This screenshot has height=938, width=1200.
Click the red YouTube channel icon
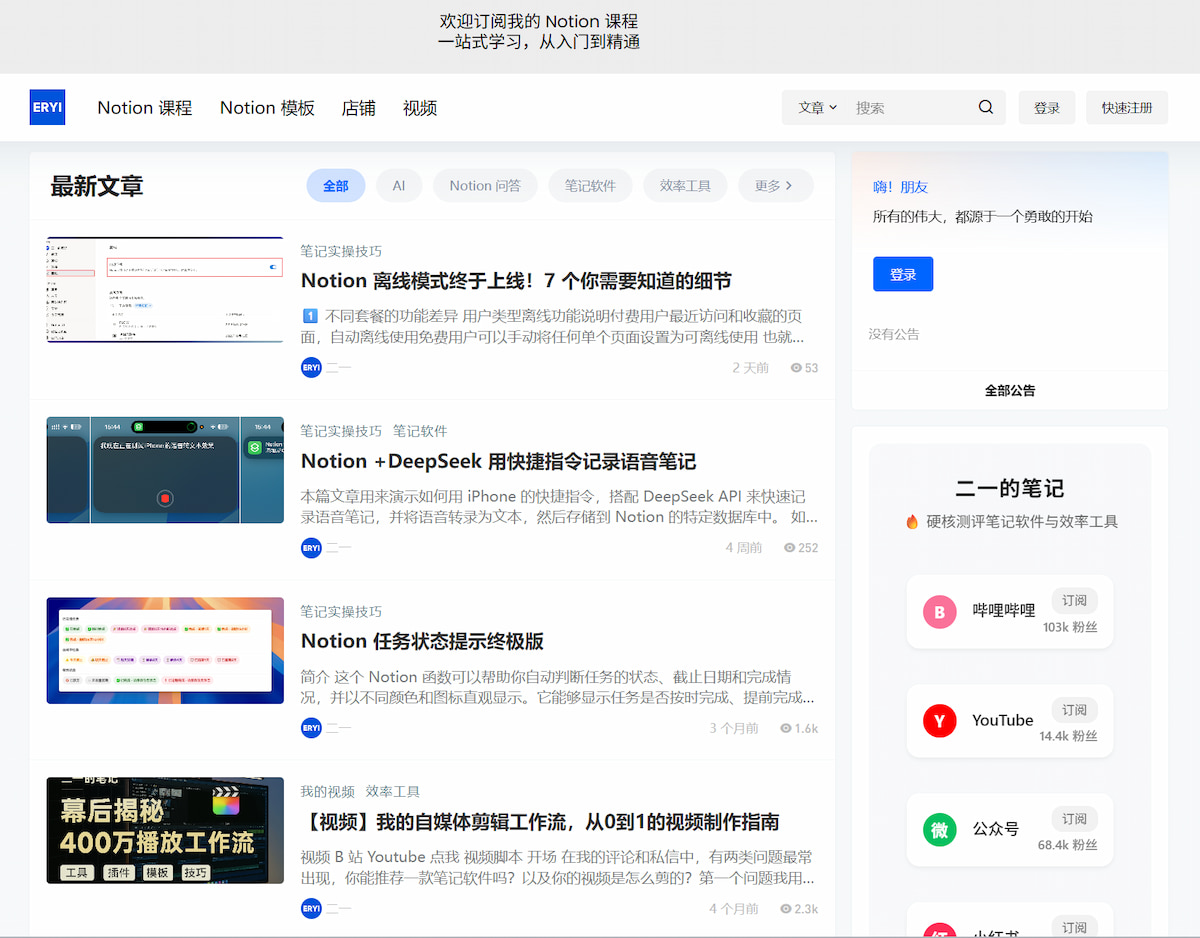939,720
